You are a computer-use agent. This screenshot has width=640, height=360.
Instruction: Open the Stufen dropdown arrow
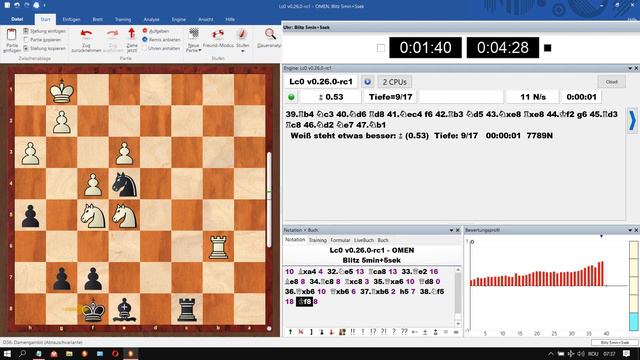click(242, 51)
